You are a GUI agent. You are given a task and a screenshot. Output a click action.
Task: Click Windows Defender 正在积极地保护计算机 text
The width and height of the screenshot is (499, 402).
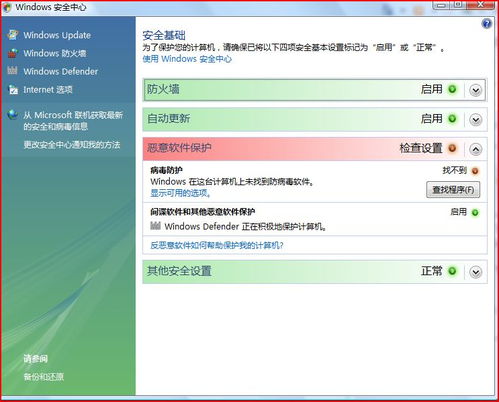[x=245, y=227]
